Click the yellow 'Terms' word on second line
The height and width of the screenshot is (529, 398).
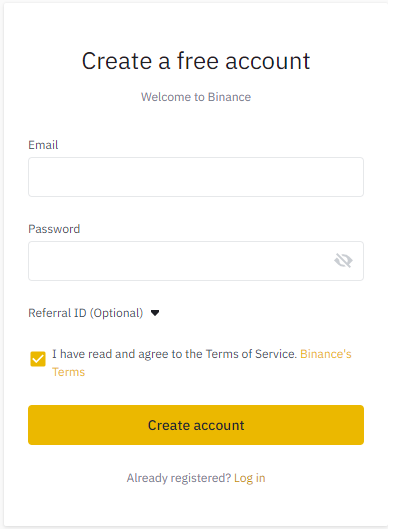pyautogui.click(x=68, y=372)
